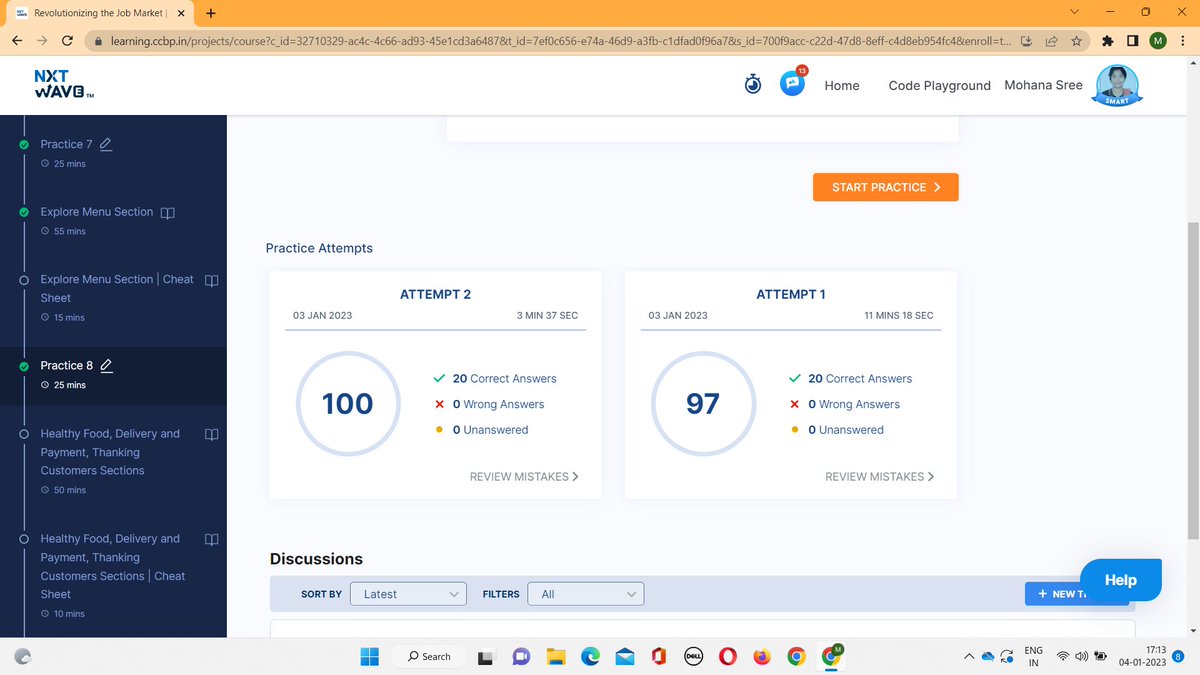Viewport: 1200px width, 675px height.
Task: Expand the tab search chevron in title bar
Action: click(x=1074, y=12)
